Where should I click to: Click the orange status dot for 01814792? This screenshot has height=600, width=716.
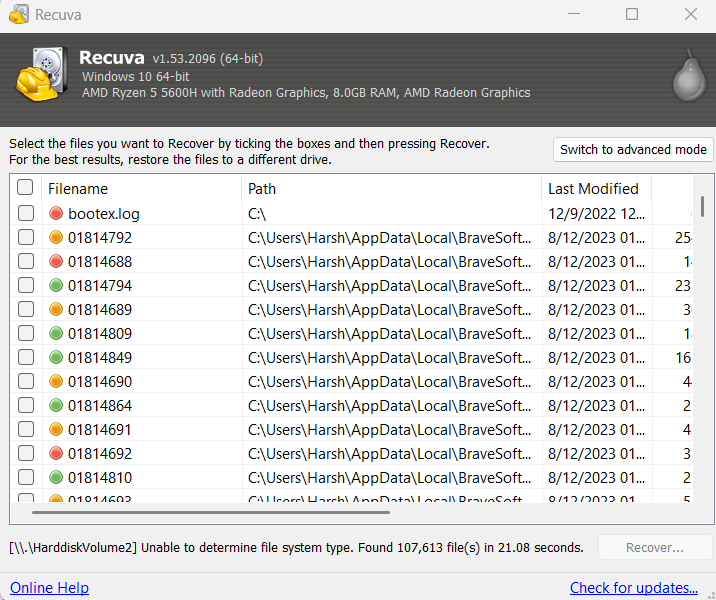(x=56, y=238)
